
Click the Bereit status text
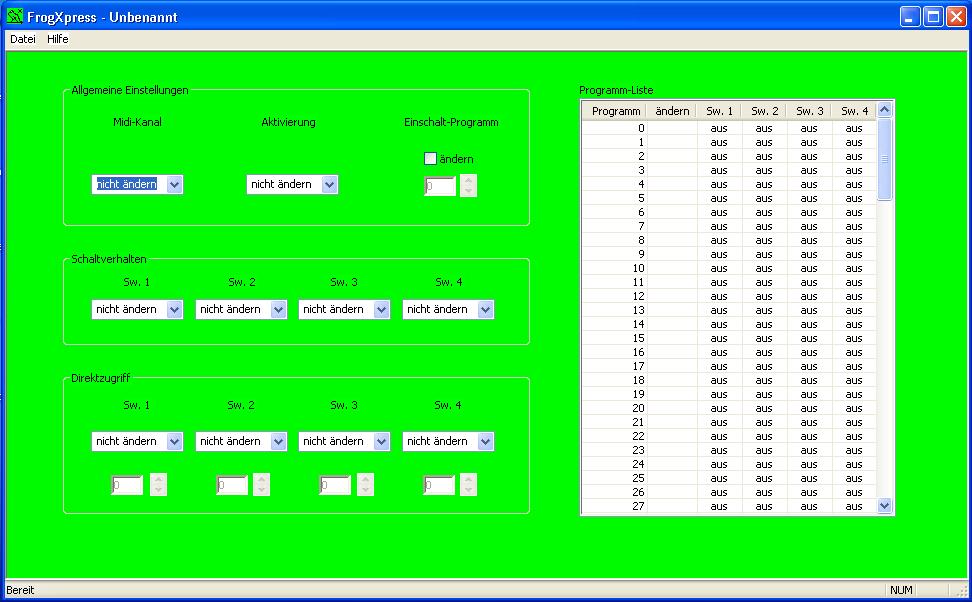point(20,590)
